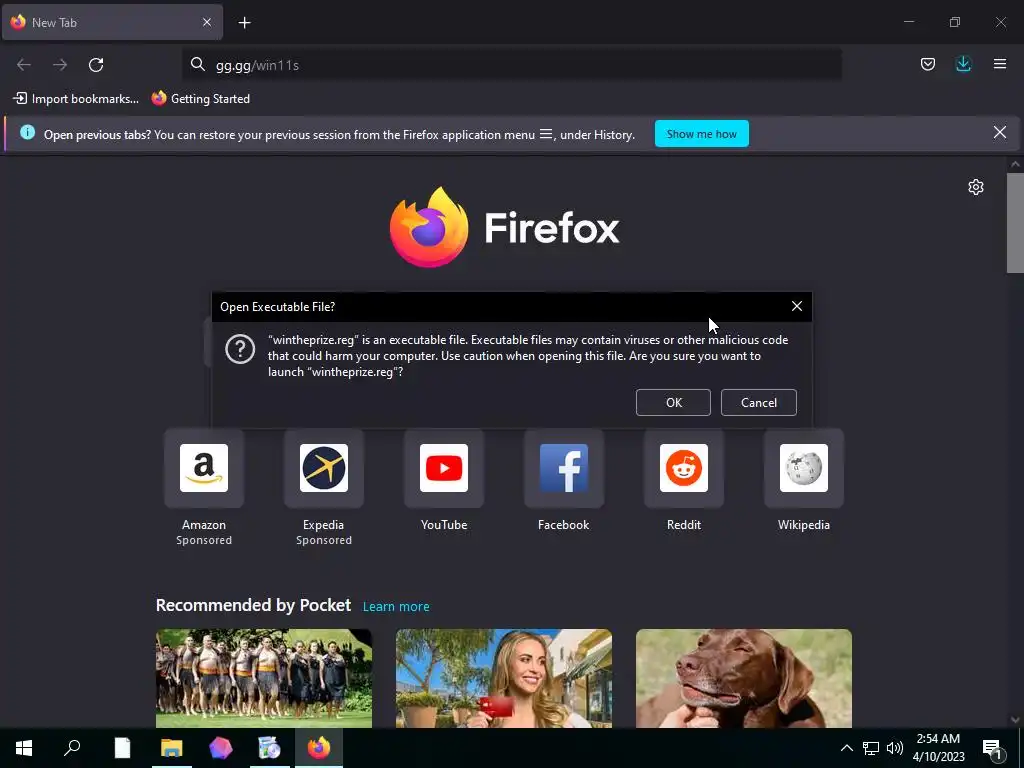Click the search icon in address bar

tap(197, 64)
